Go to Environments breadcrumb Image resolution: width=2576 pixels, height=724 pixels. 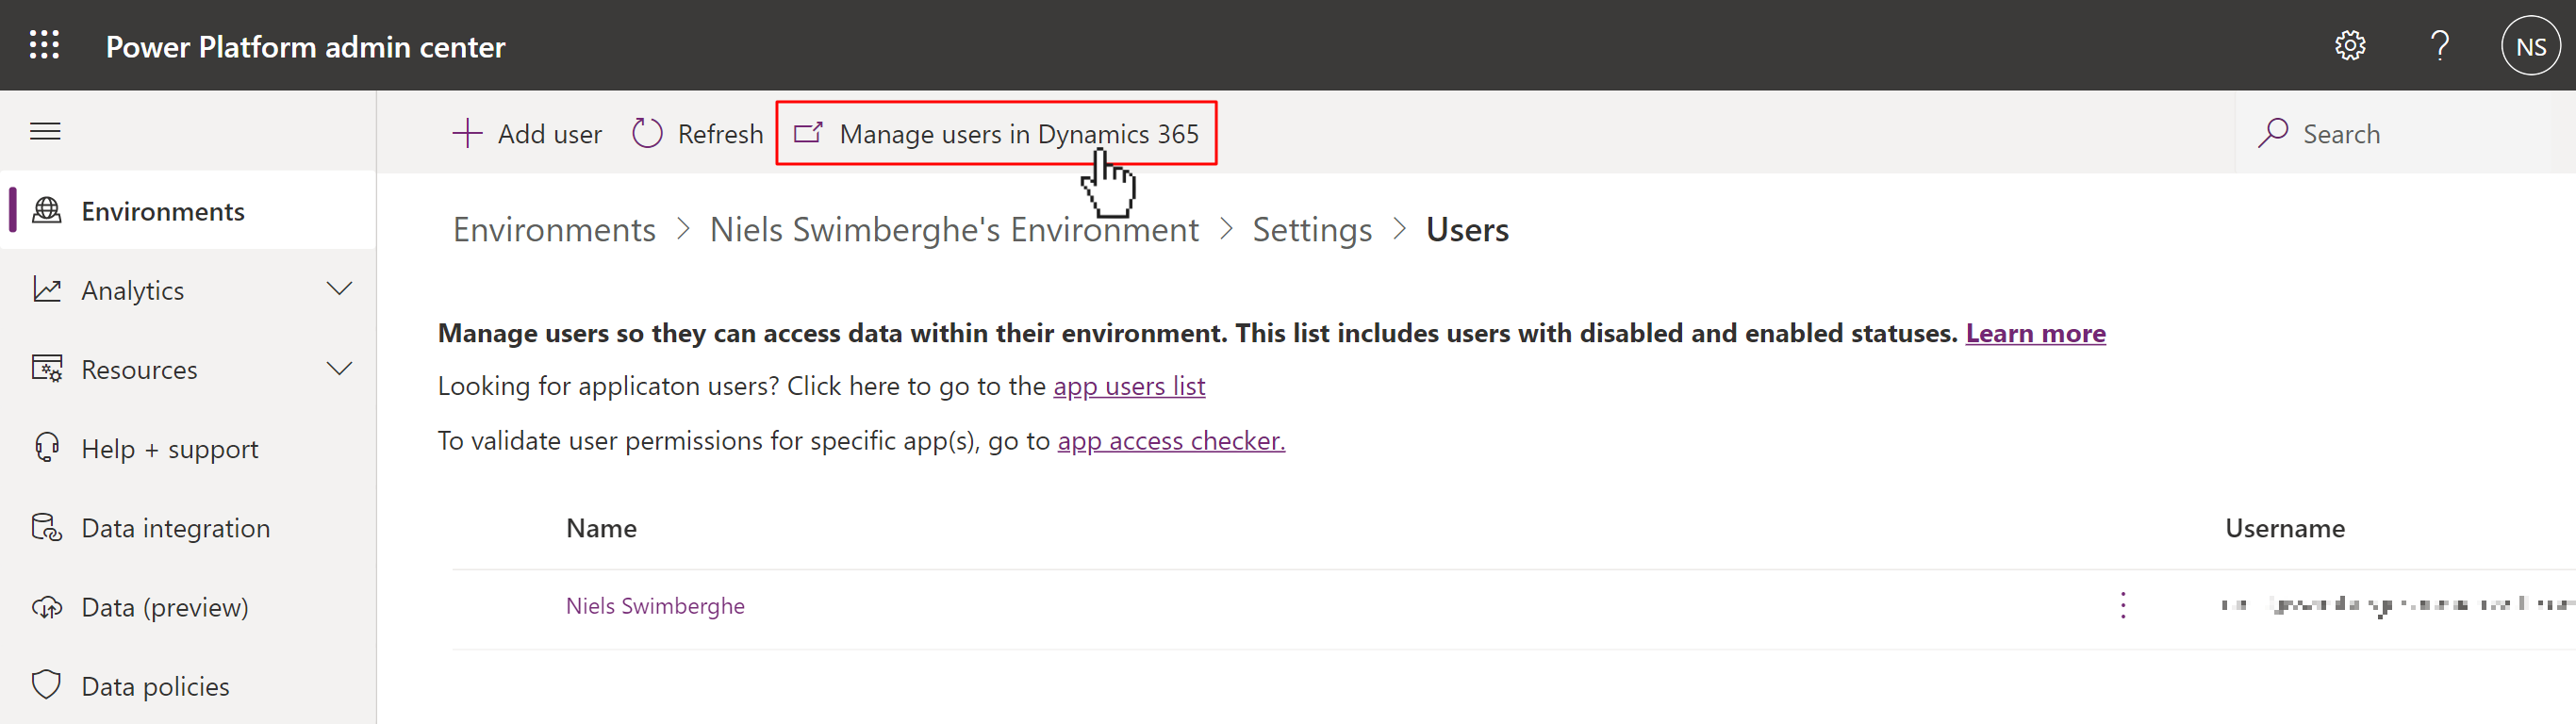(x=554, y=229)
